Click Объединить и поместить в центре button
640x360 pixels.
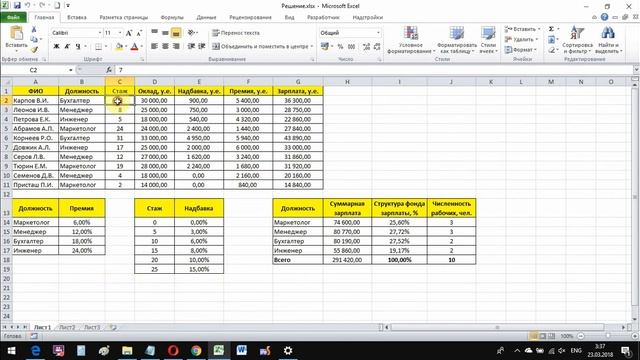(x=262, y=47)
